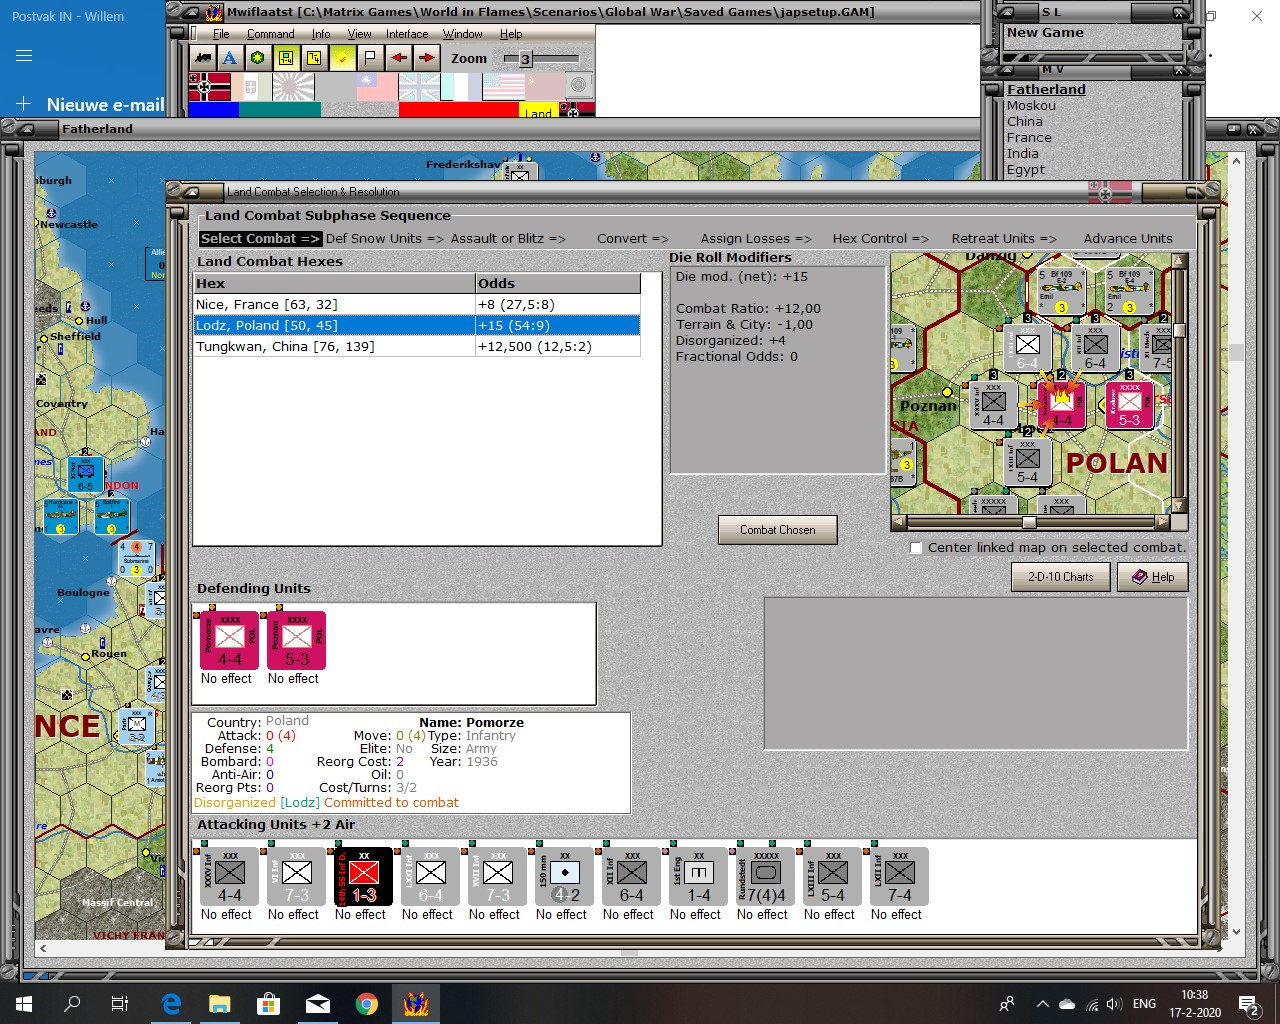This screenshot has height=1024, width=1280.
Task: Select the Nice, France combat hex row
Action: 417,304
